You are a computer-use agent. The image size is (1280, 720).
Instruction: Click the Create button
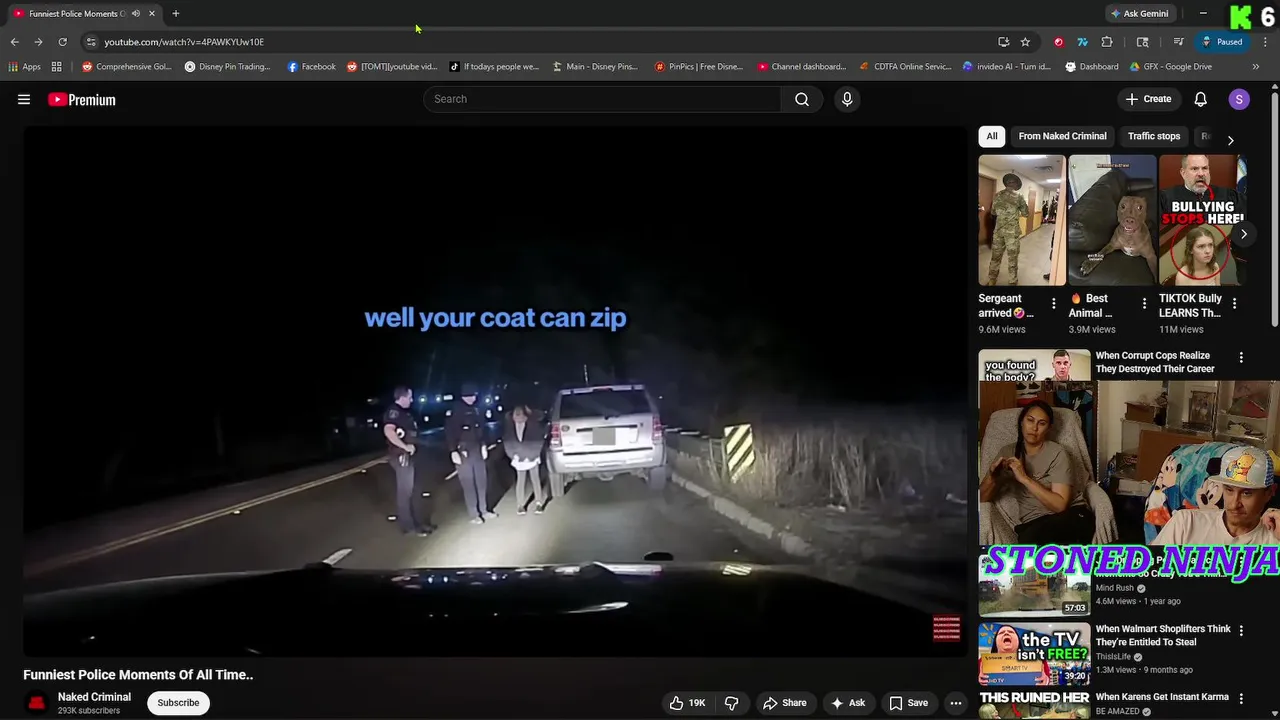click(x=1148, y=99)
